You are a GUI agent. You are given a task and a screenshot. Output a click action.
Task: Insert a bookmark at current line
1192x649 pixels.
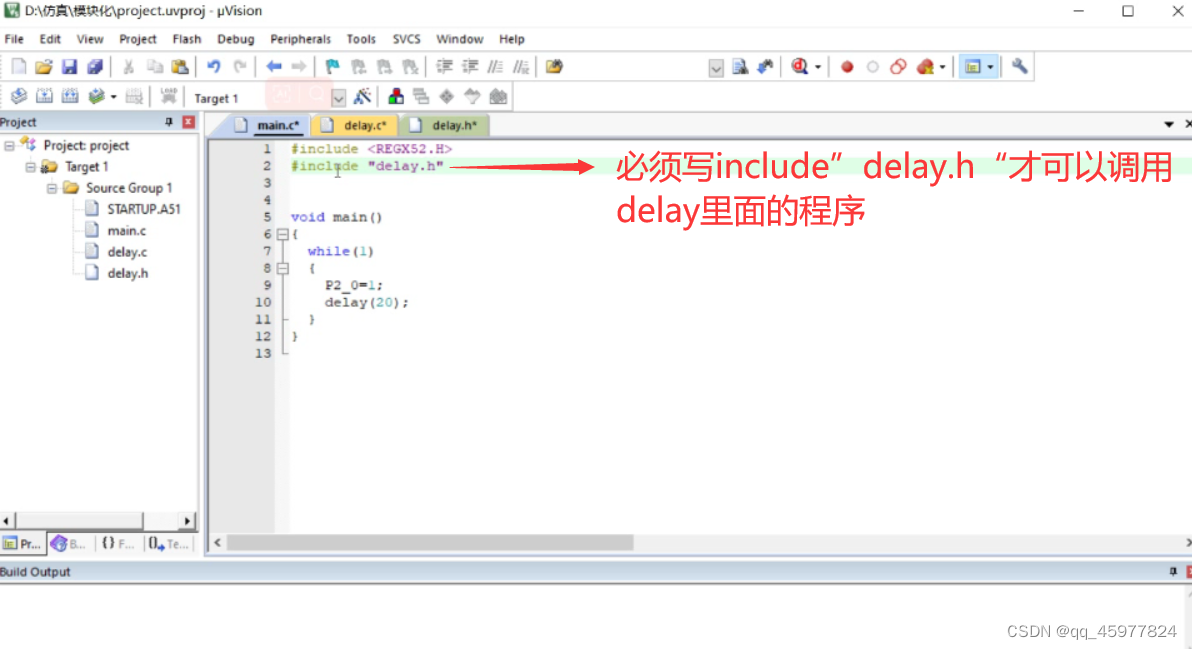[x=330, y=66]
